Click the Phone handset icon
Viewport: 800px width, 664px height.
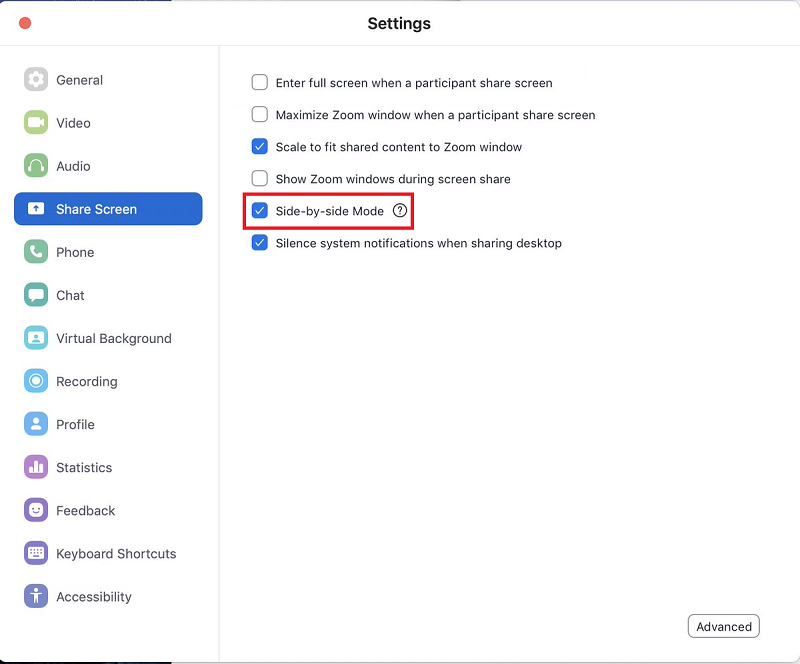[x=36, y=252]
